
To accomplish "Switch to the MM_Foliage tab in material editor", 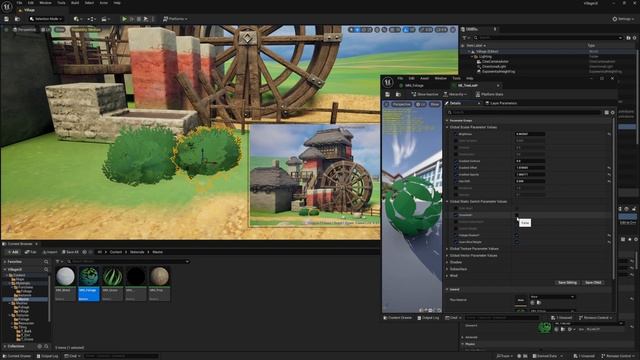I will click(414, 85).
